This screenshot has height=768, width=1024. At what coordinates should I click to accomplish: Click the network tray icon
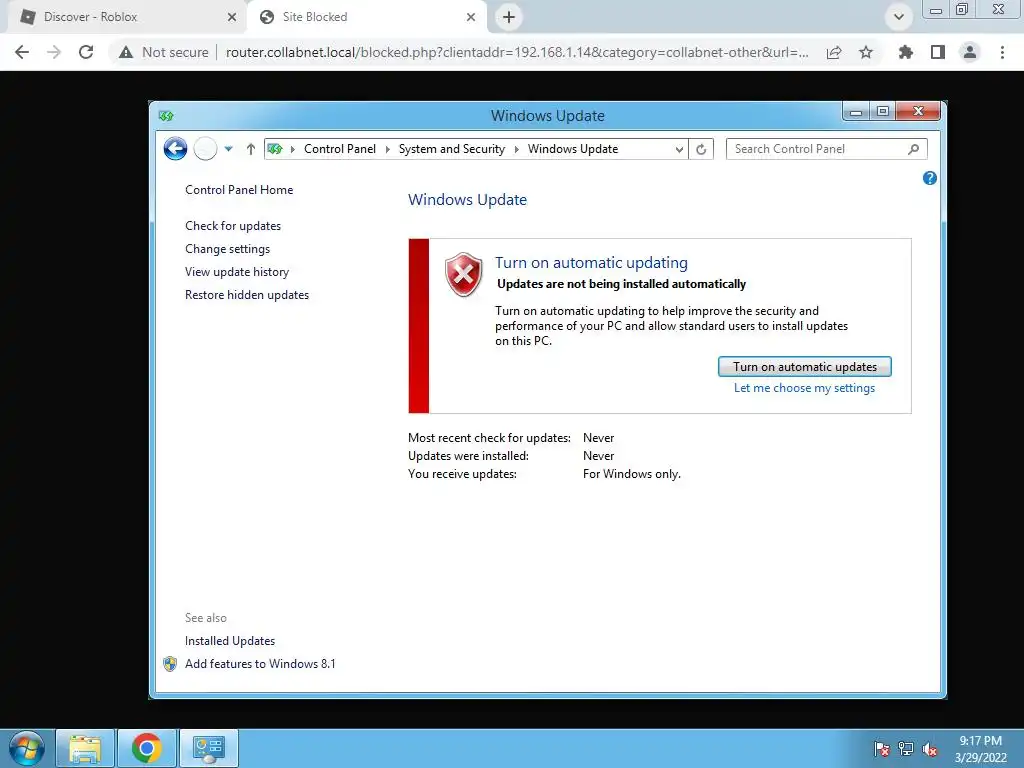click(906, 748)
